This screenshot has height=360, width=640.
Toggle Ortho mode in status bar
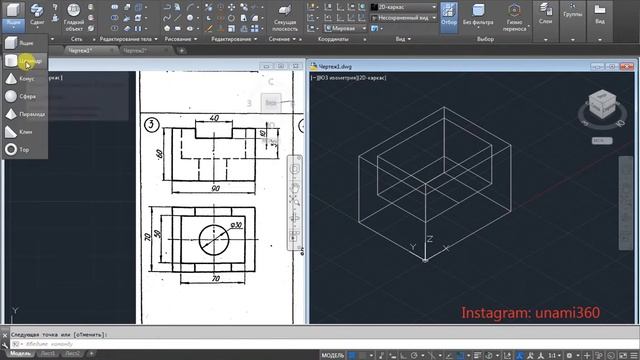[403, 356]
